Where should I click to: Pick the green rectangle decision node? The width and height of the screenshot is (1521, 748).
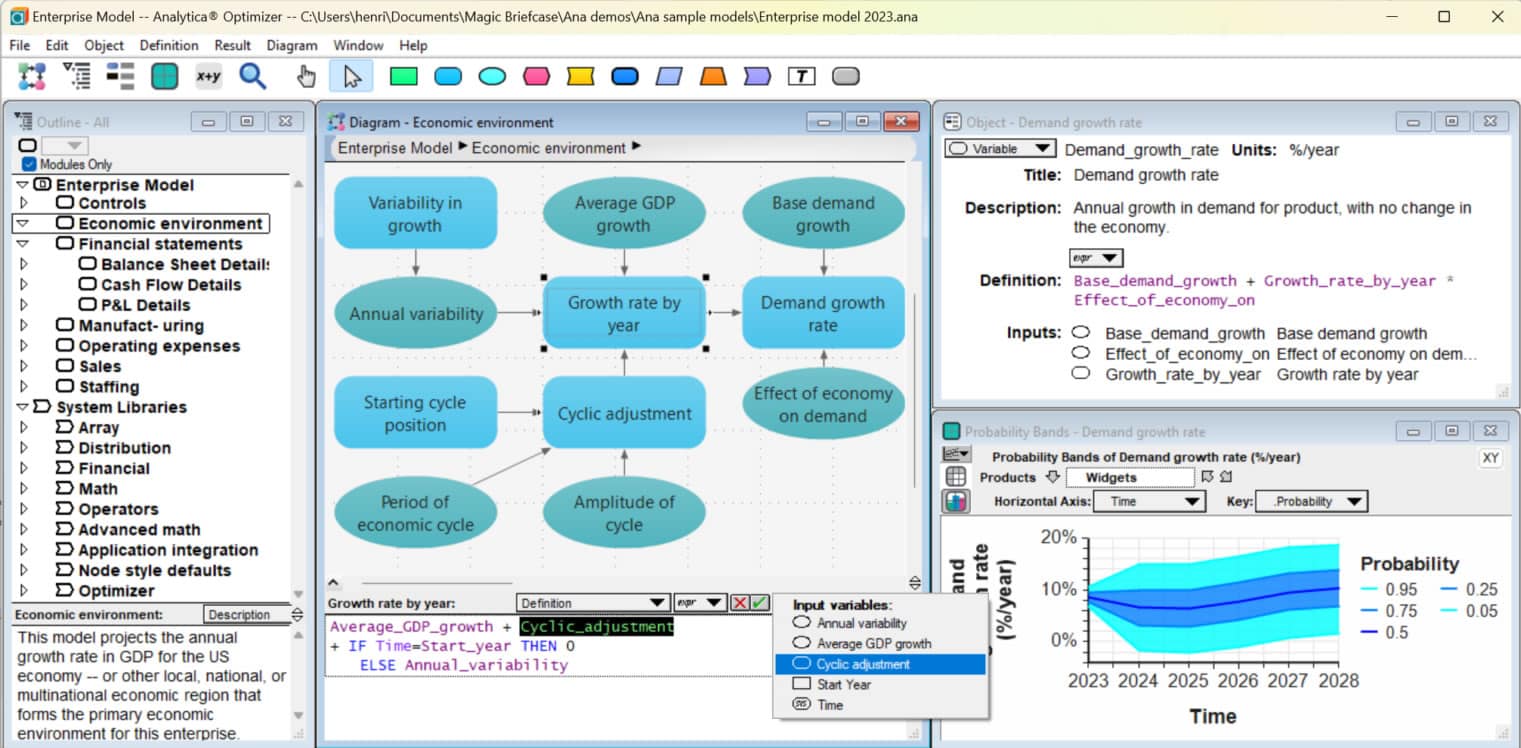403,76
